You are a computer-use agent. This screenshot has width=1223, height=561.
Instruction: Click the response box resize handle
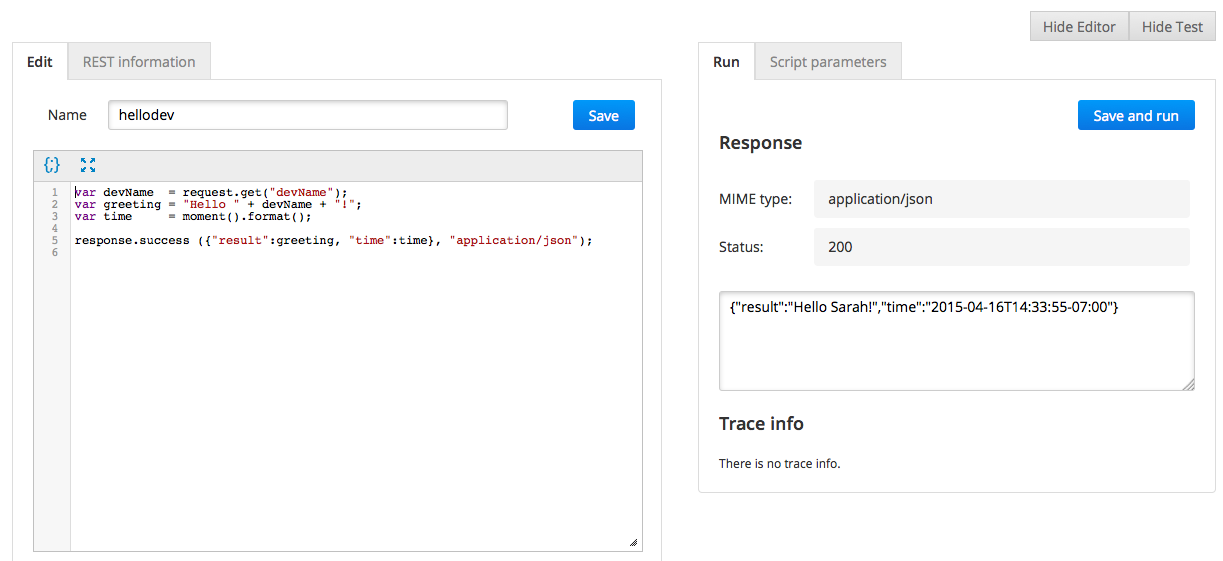point(1187,383)
